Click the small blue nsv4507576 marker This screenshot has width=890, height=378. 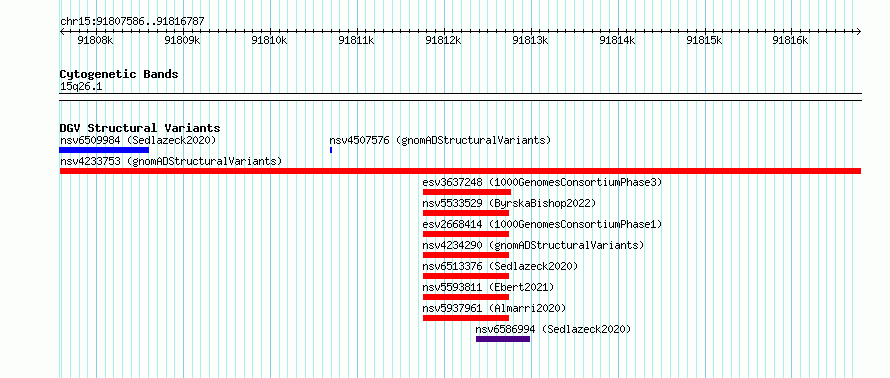click(331, 150)
